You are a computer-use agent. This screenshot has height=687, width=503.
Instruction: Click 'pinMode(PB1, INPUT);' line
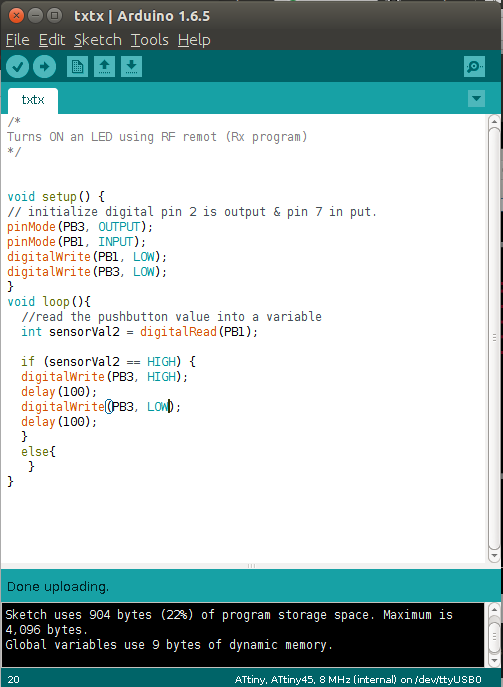coord(77,242)
